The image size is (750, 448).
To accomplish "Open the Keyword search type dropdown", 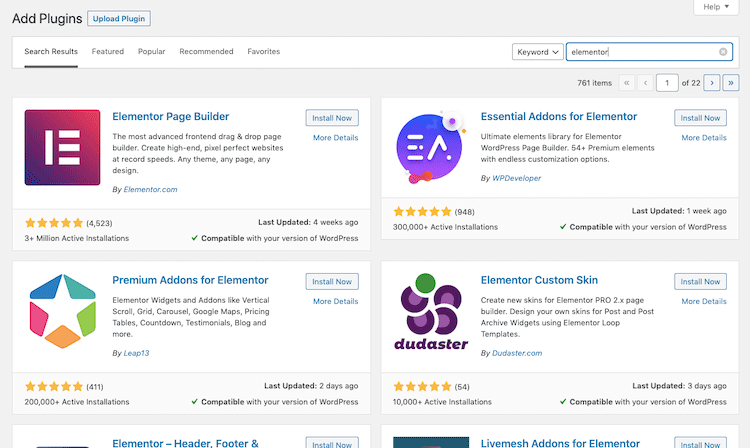I will point(538,52).
